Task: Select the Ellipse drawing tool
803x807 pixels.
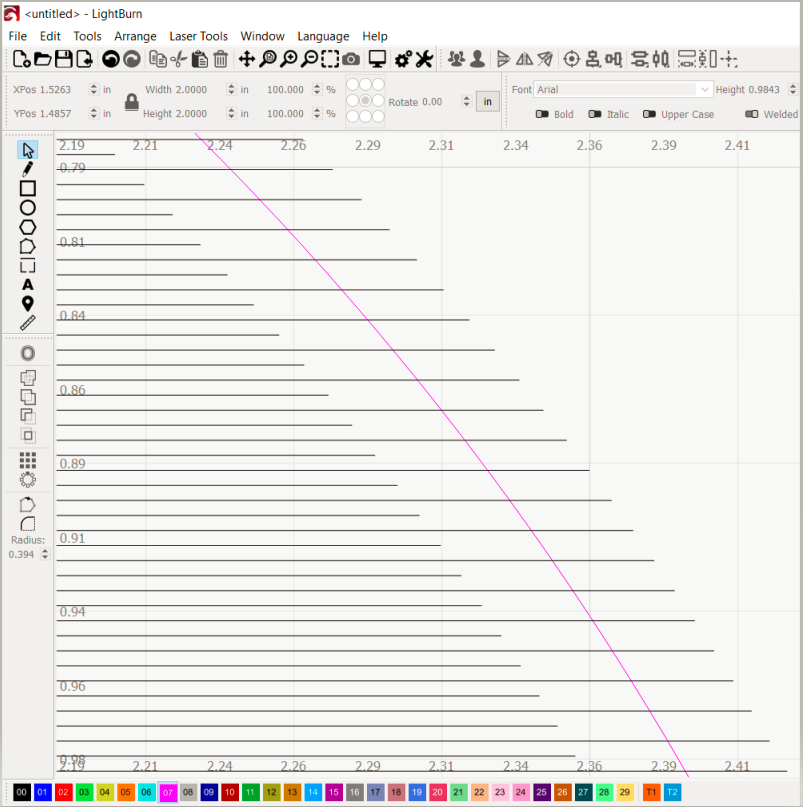Action: coord(28,208)
